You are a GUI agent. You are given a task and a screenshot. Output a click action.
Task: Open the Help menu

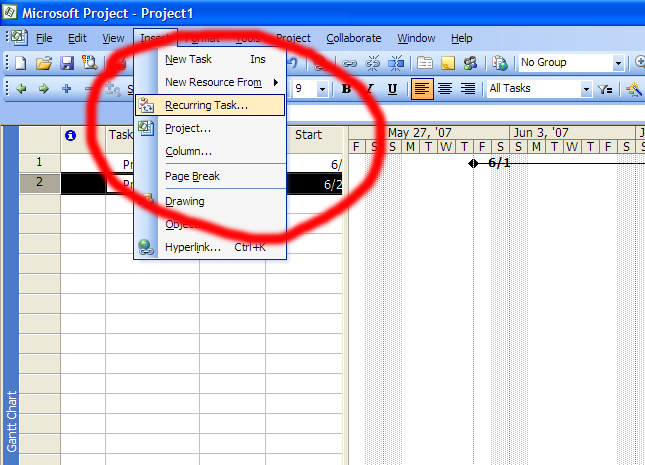(x=462, y=38)
